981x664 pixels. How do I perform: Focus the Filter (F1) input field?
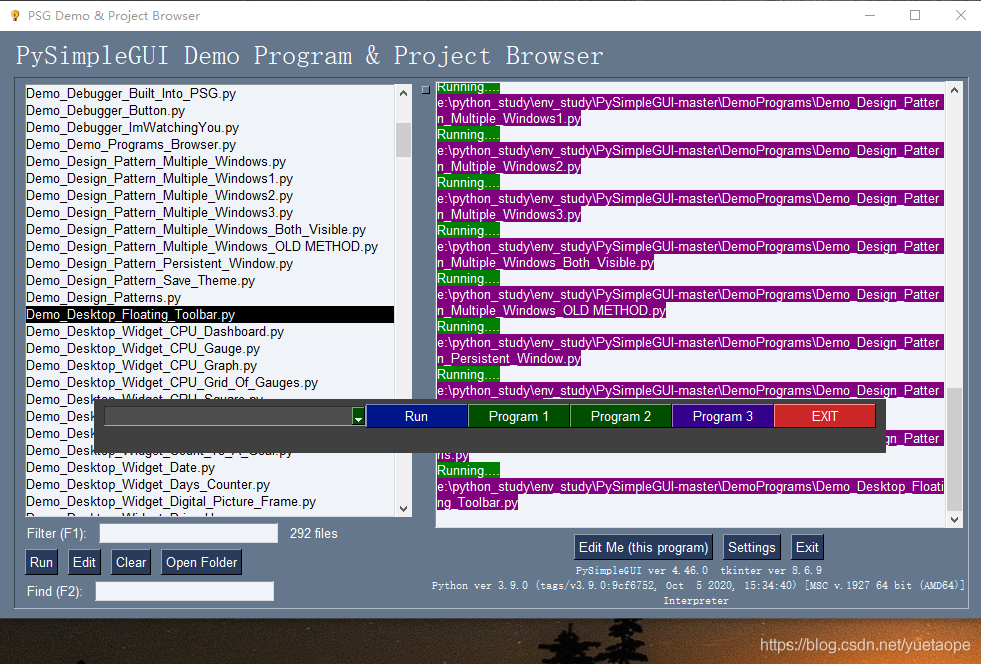pos(188,533)
